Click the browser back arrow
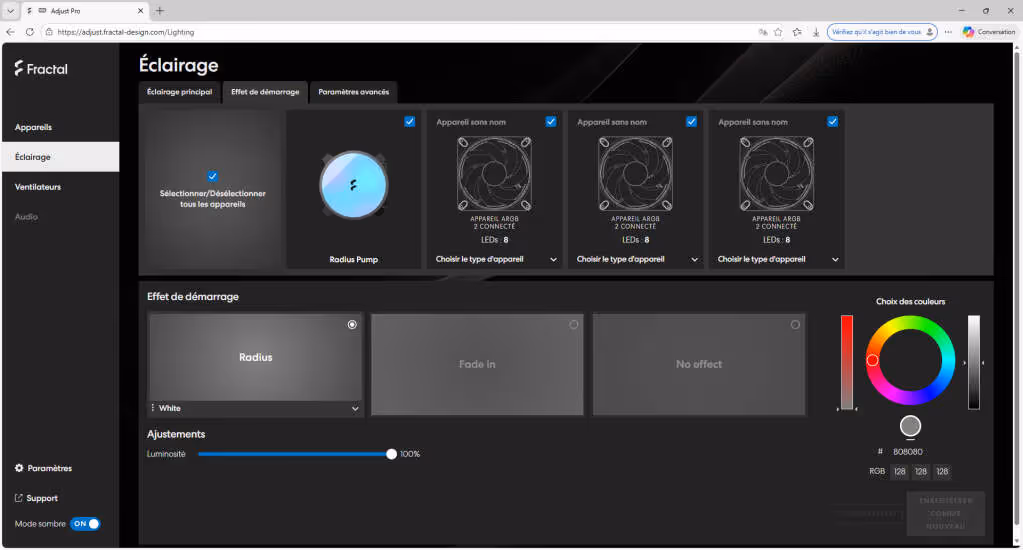This screenshot has height=550, width=1023. [x=10, y=31]
